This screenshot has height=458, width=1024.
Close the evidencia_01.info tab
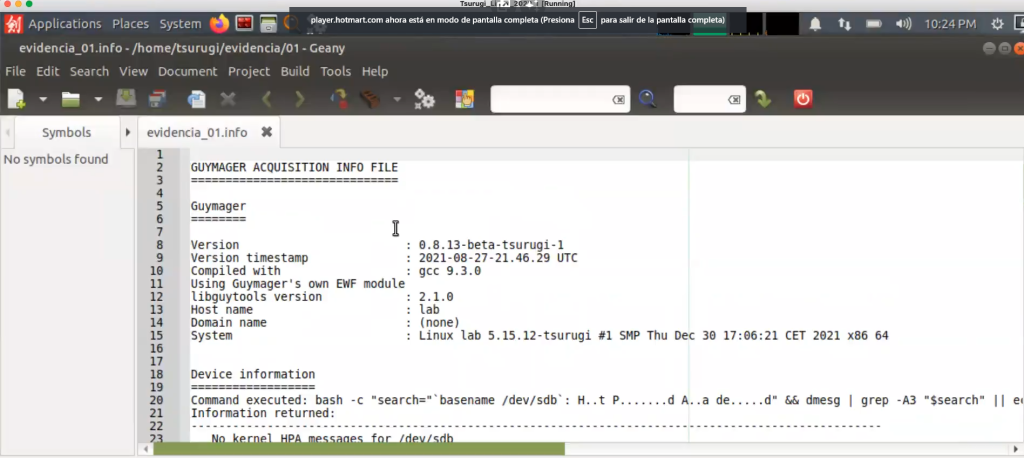(x=266, y=132)
